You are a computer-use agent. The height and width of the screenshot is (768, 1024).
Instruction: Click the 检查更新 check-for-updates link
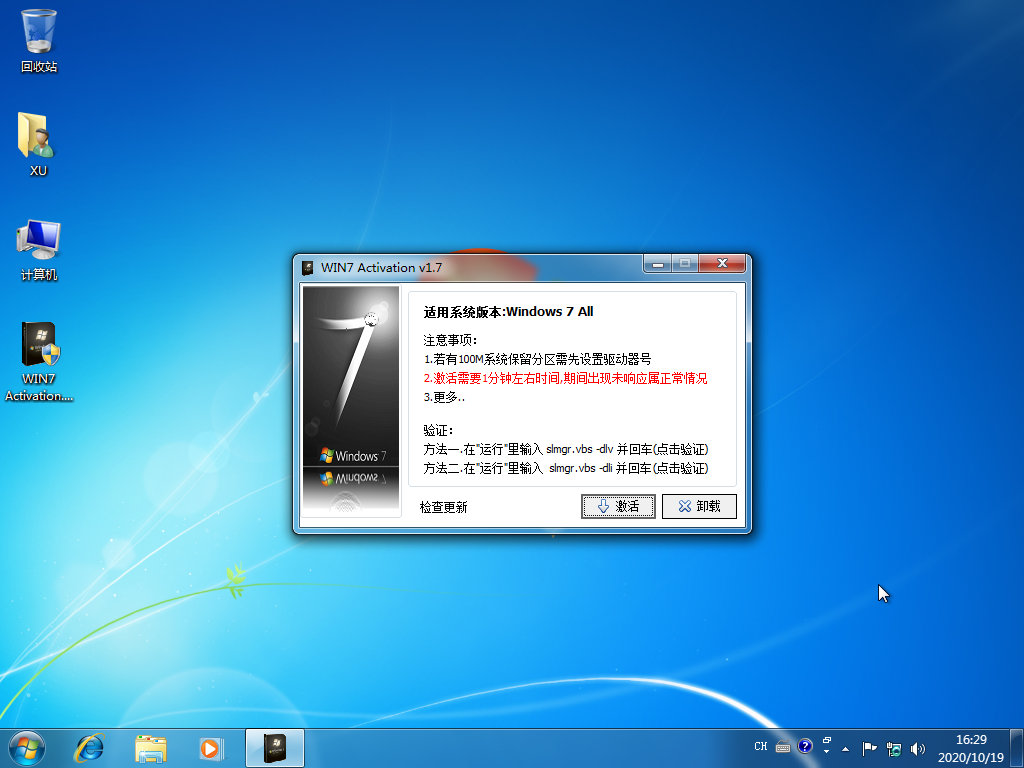pyautogui.click(x=443, y=508)
